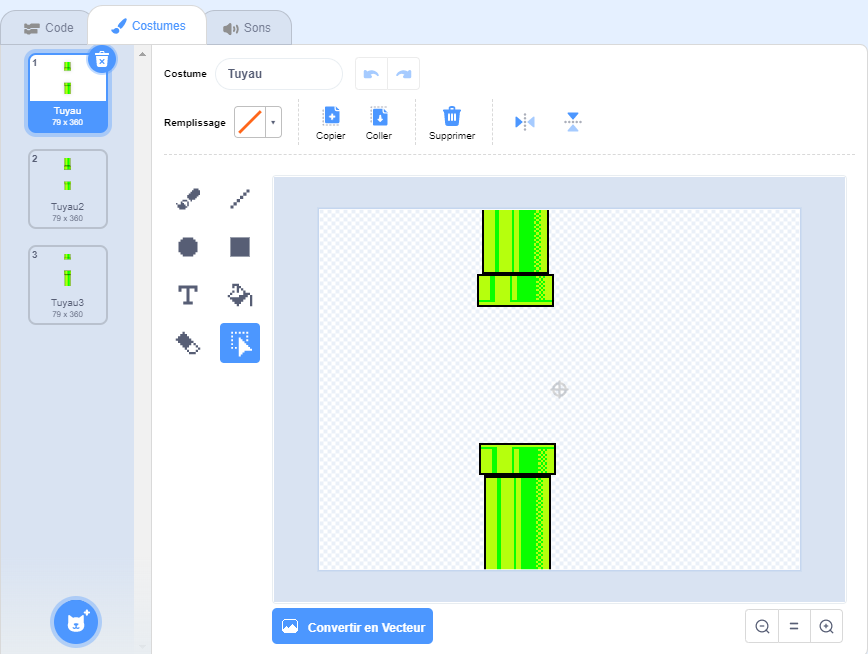Select the Brush tool
868x654 pixels.
tap(188, 199)
